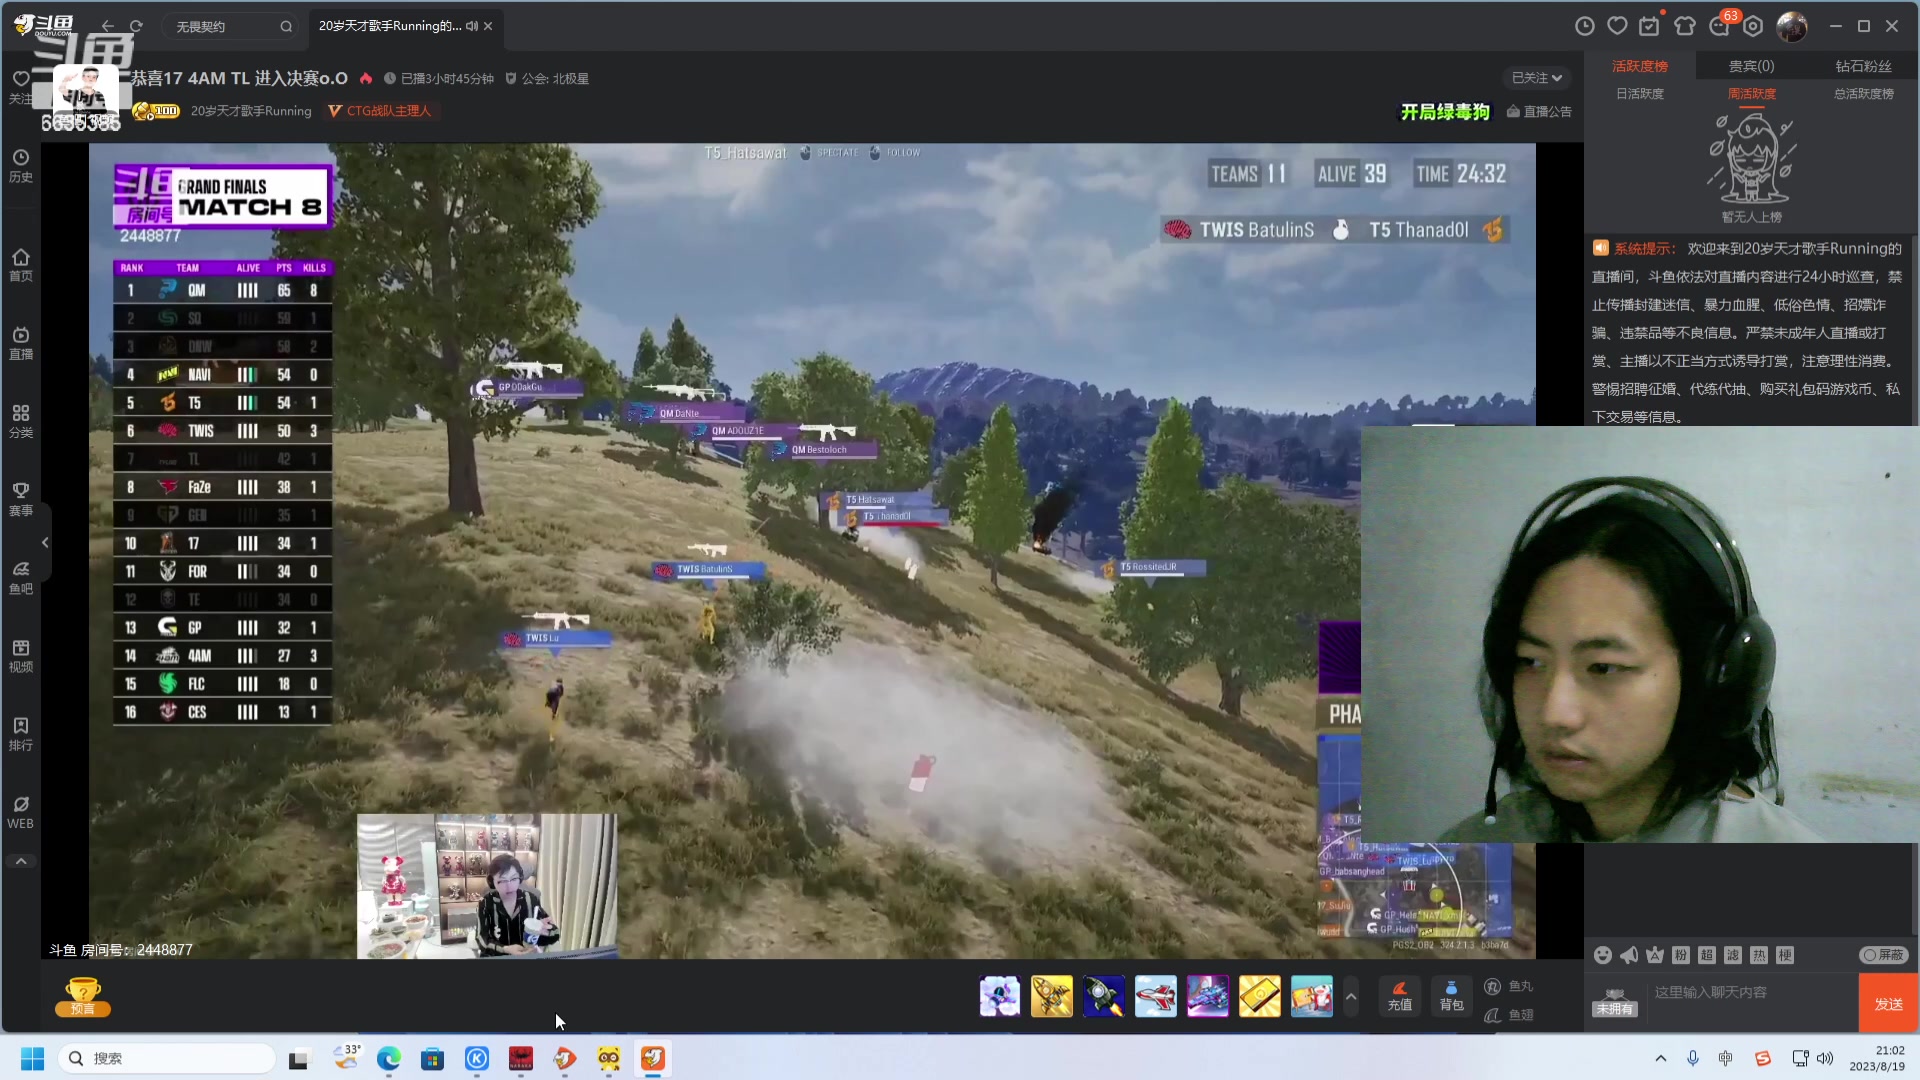This screenshot has width=1920, height=1080.
Task: Open the skin T-shirt icon in title bar
Action: tap(1685, 26)
